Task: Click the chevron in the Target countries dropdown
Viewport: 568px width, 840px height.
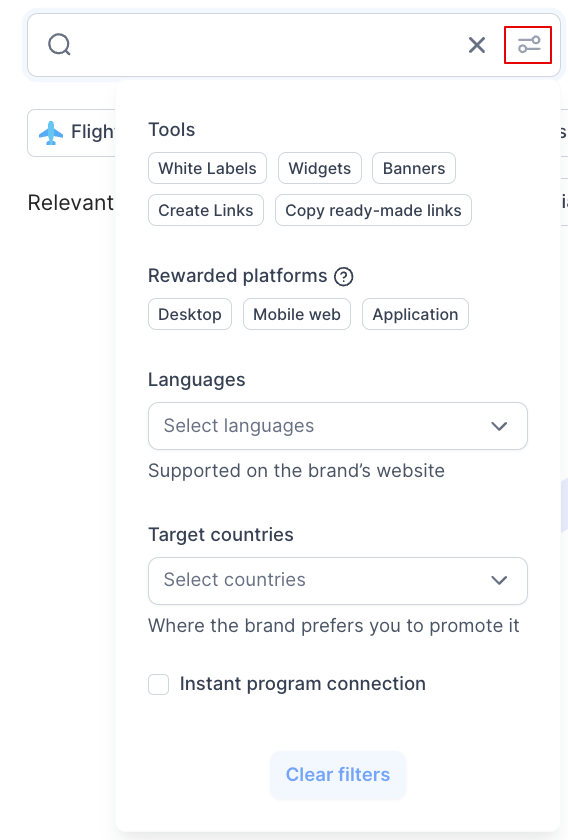Action: (499, 580)
